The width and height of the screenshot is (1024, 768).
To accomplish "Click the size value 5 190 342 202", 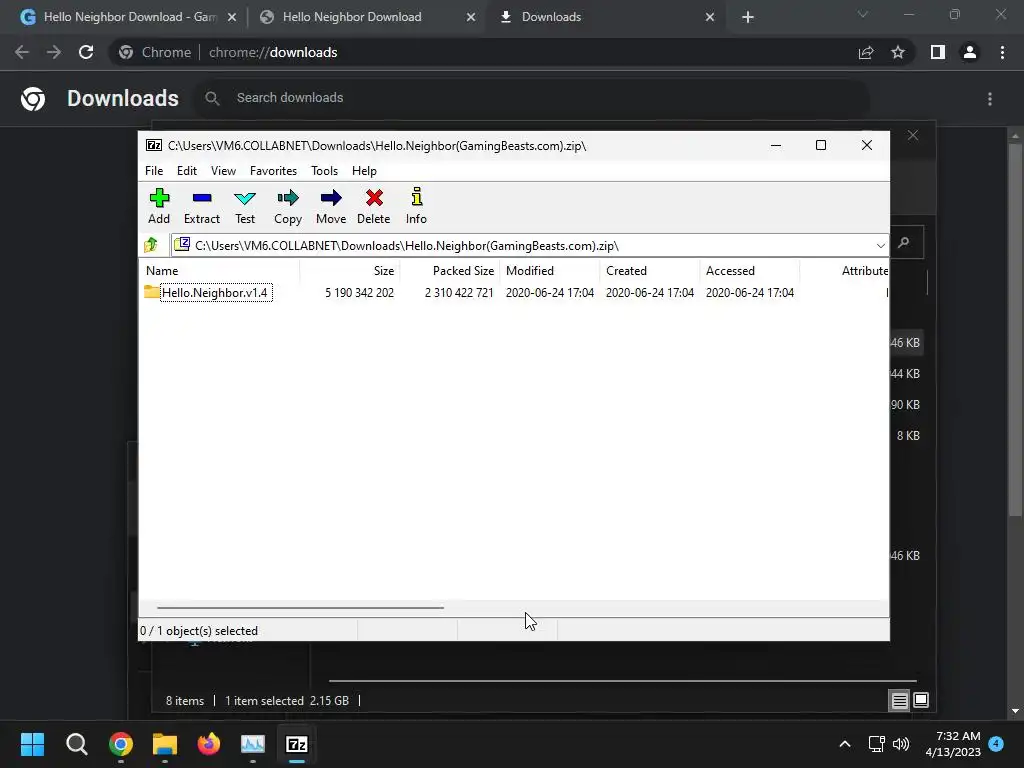I will click(359, 293).
